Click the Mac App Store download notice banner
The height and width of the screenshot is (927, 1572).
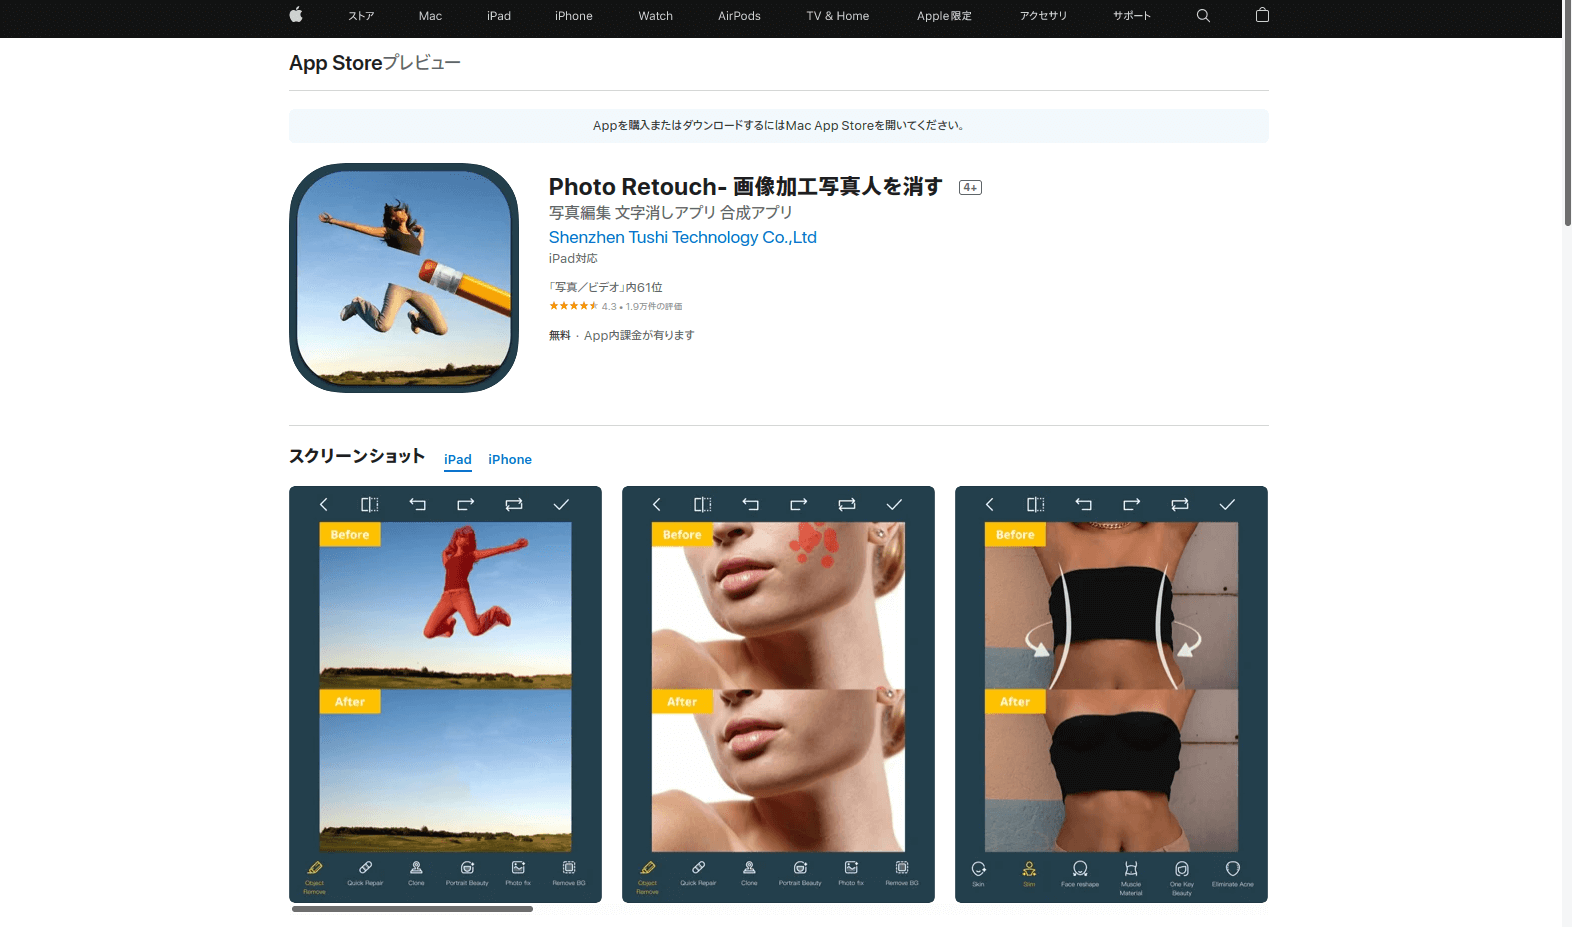point(778,126)
